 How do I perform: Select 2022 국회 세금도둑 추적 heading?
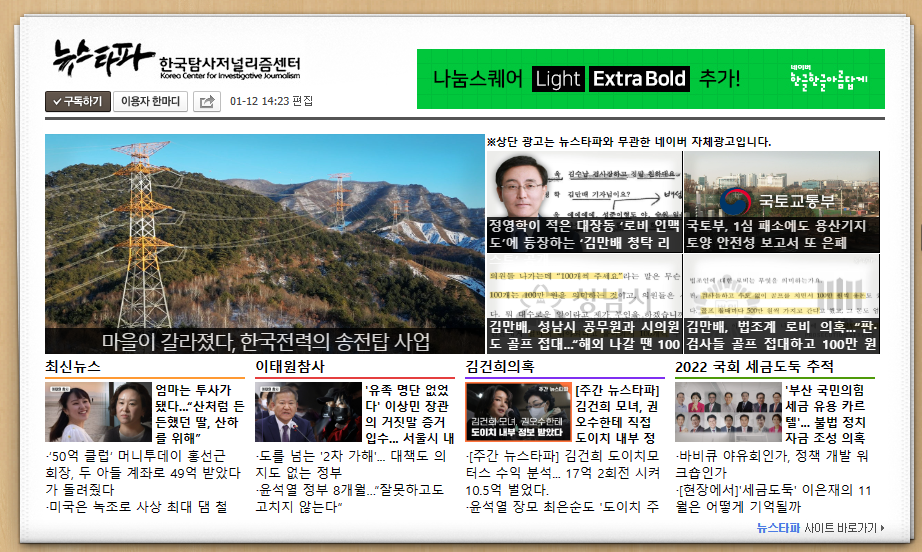[x=754, y=367]
